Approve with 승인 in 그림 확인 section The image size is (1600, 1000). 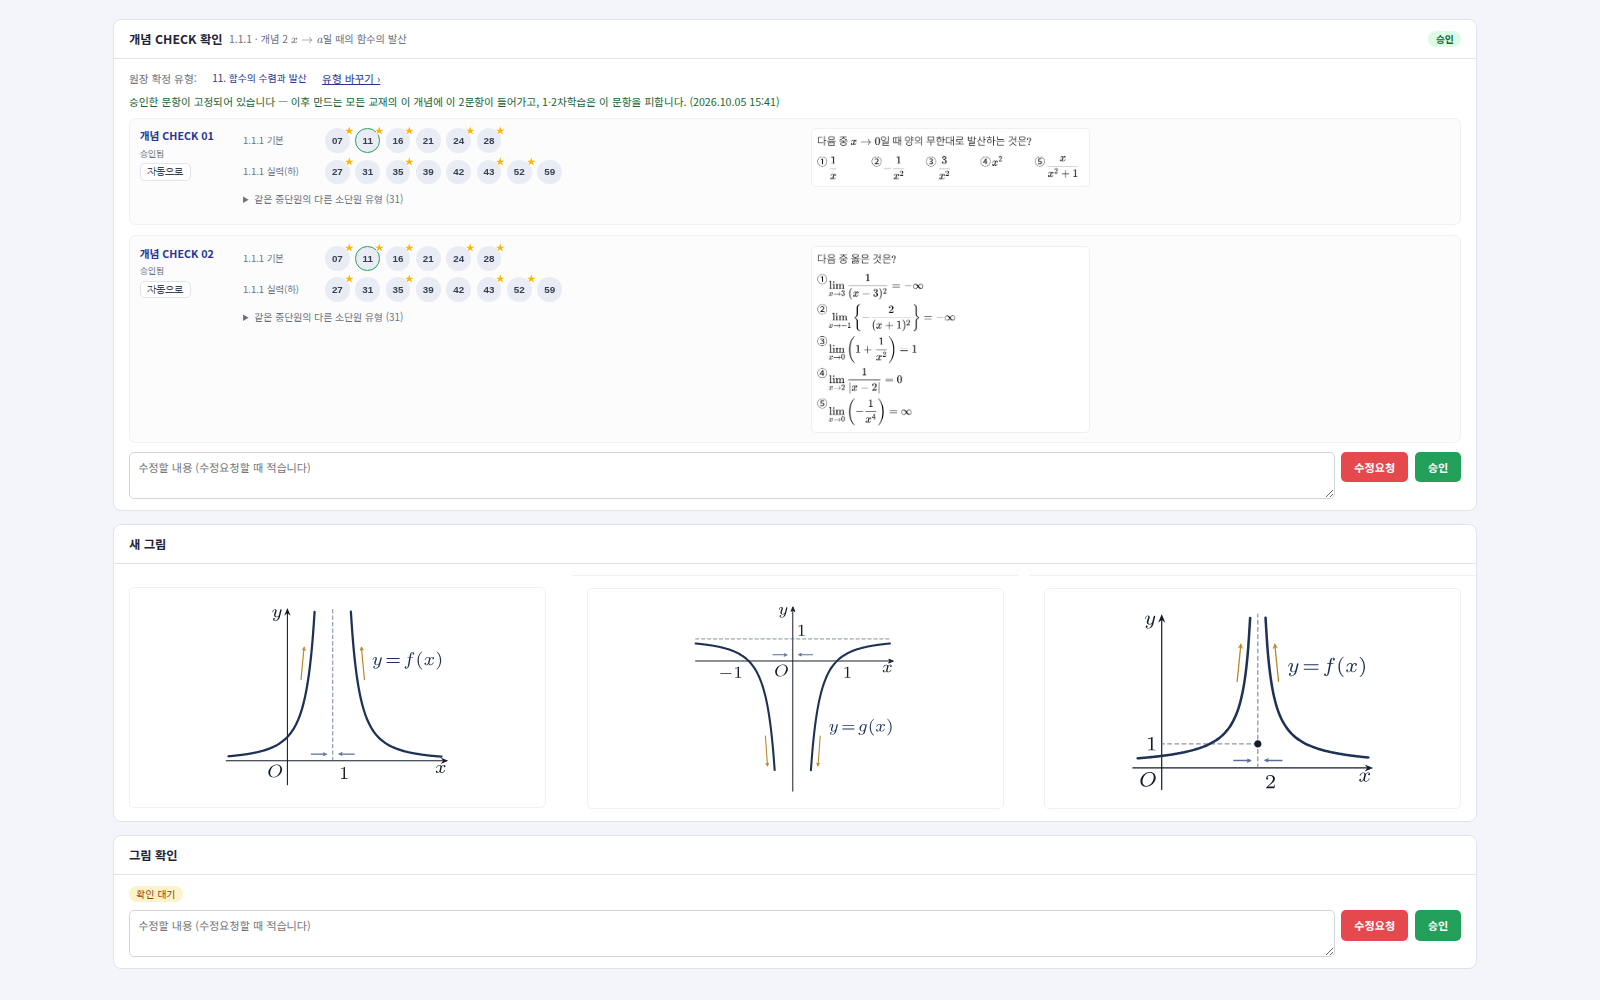(1438, 925)
